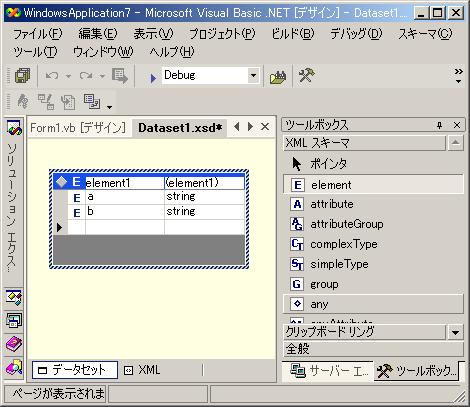Click the third schema toolbar icon

click(x=68, y=102)
